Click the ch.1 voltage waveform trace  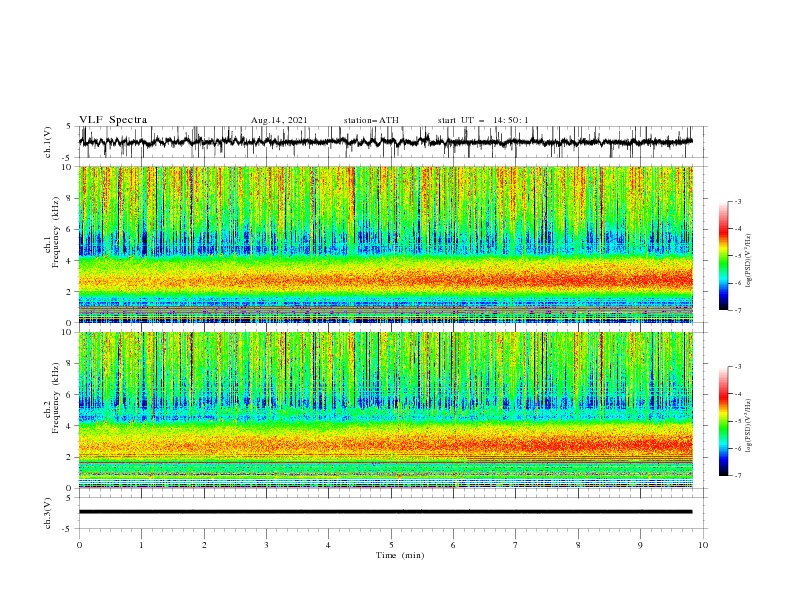click(x=385, y=142)
